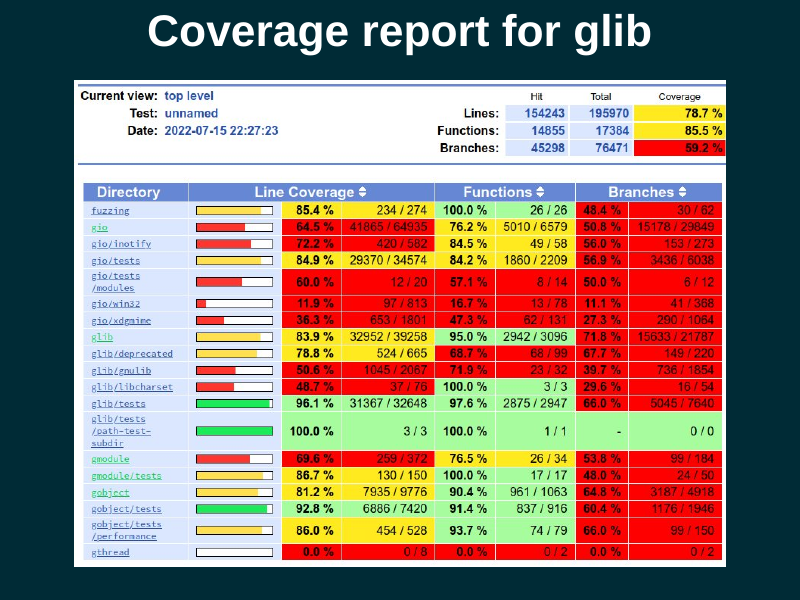Open the gobject directory report

pos(110,493)
